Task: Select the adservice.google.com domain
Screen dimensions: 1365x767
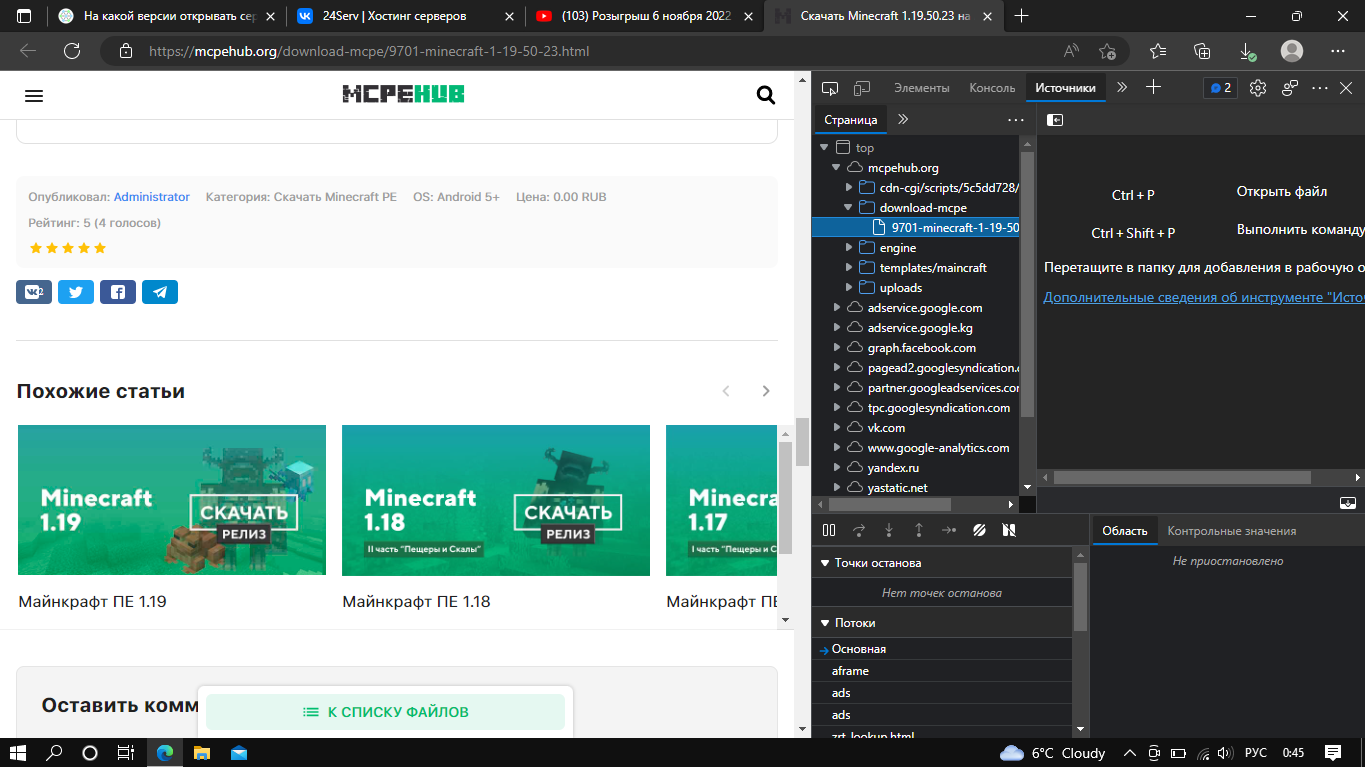Action: [925, 308]
